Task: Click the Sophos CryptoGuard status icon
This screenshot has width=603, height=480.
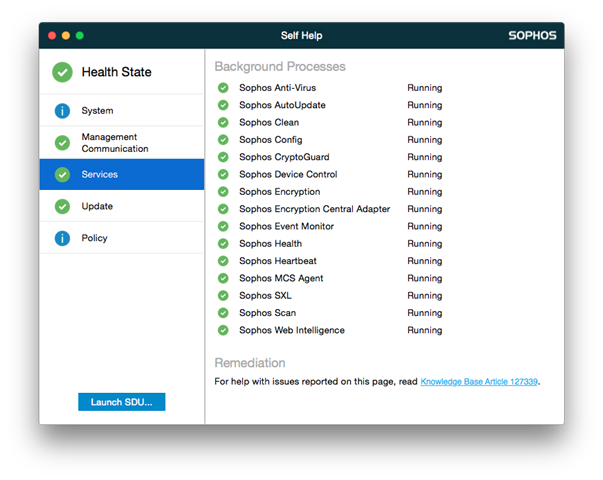Action: 223,157
